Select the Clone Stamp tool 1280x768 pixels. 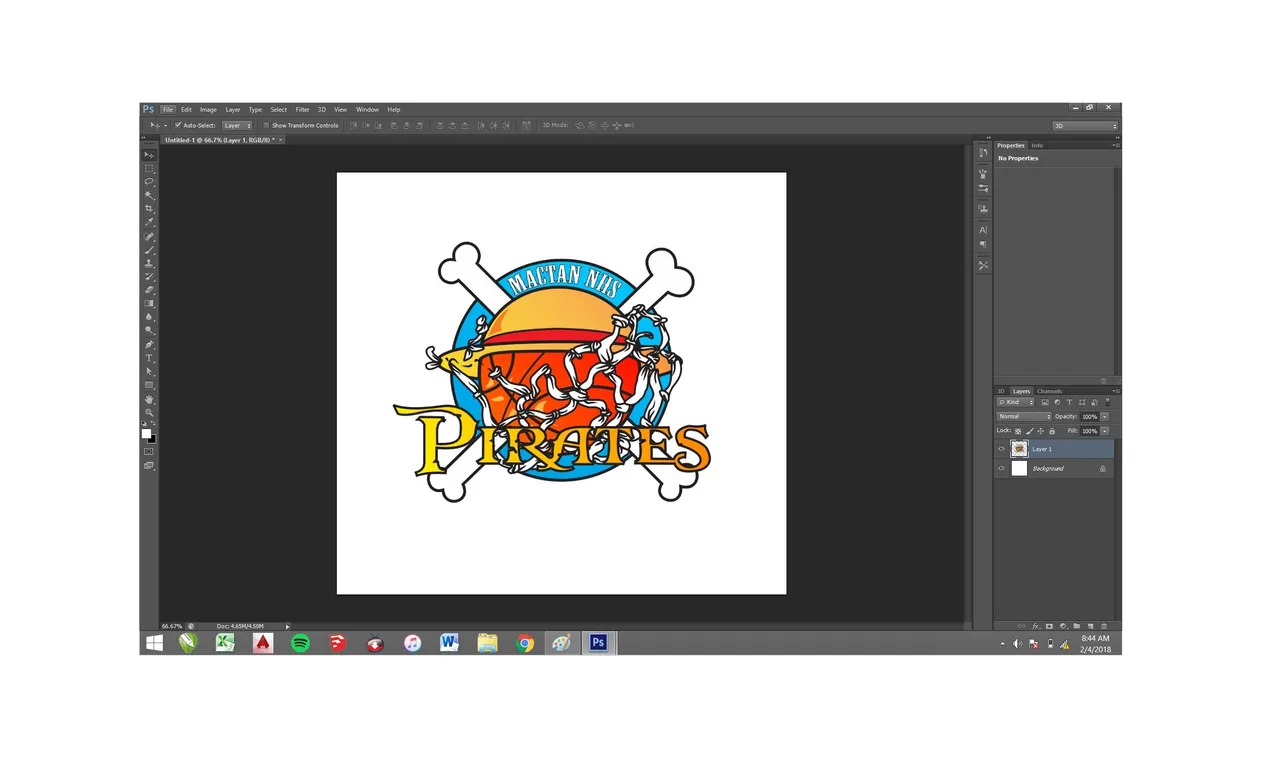click(x=149, y=263)
